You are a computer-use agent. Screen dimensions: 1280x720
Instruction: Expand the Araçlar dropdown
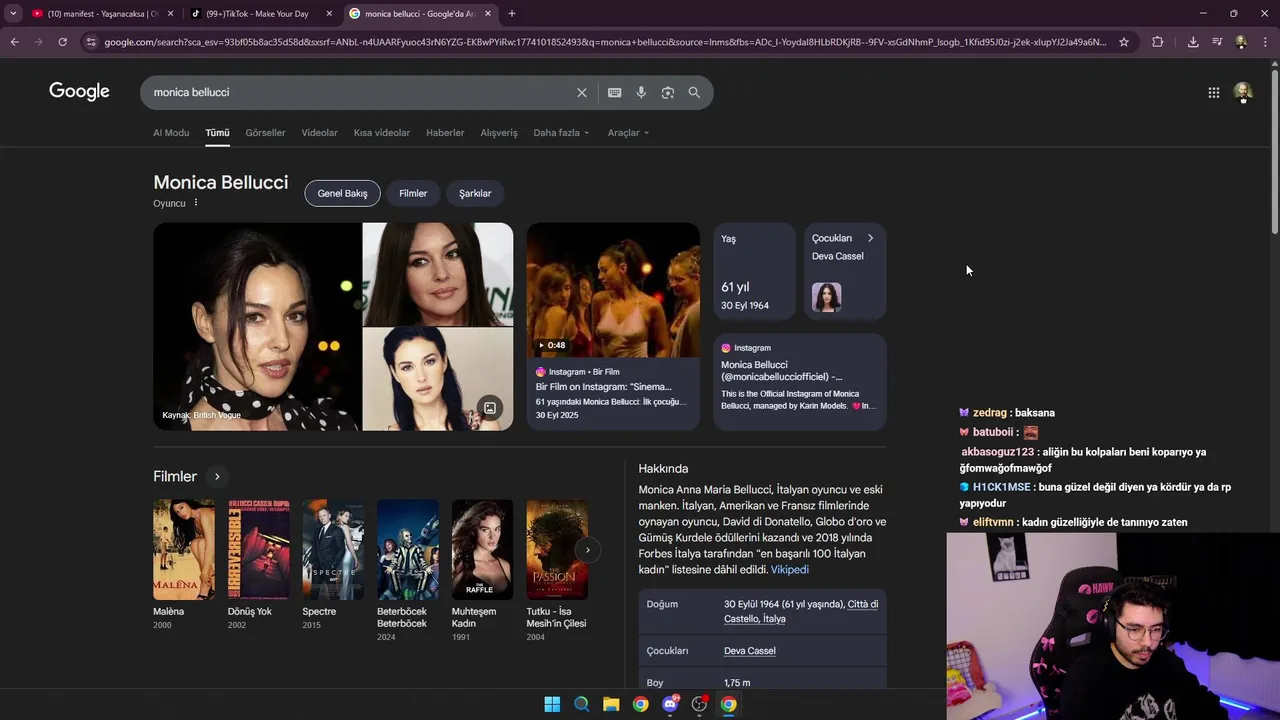point(628,133)
